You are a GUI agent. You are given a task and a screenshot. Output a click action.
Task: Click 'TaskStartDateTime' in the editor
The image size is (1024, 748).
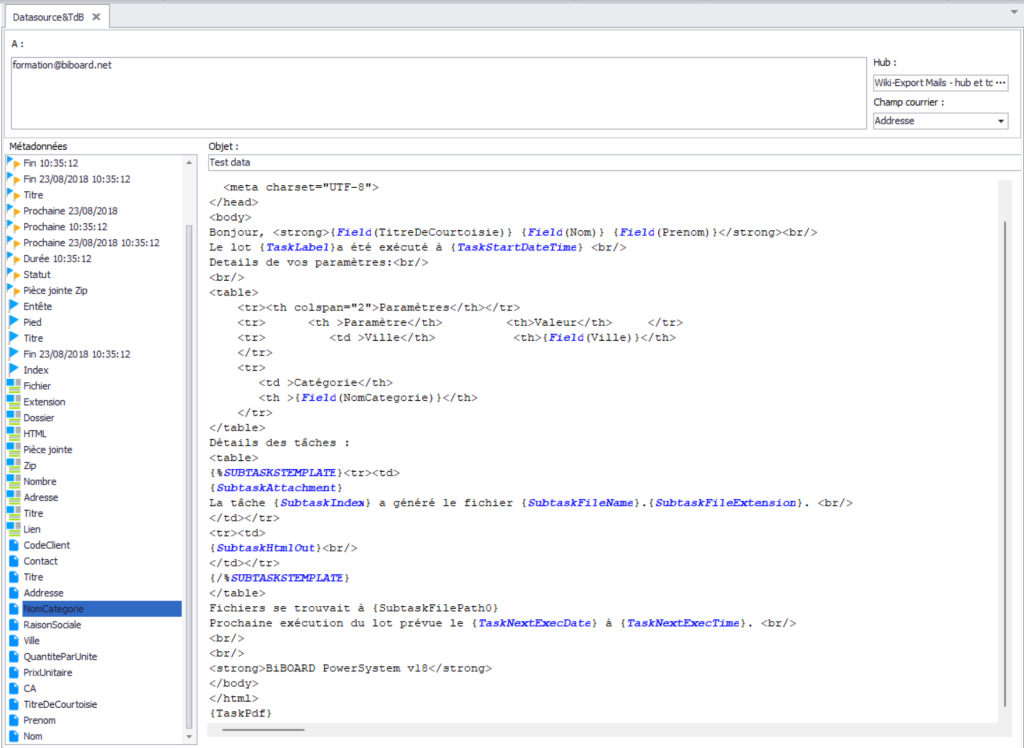517,247
